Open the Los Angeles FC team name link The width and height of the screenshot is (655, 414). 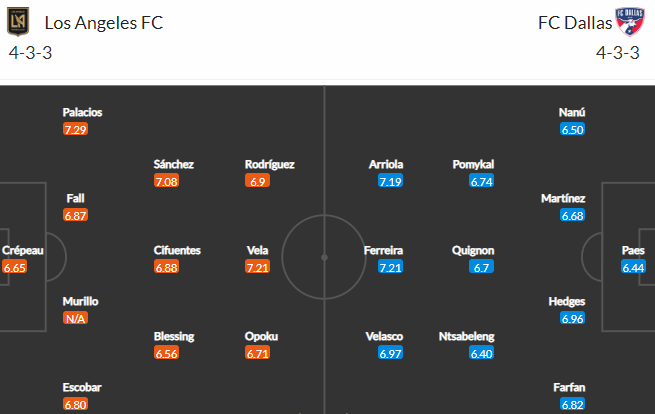104,23
